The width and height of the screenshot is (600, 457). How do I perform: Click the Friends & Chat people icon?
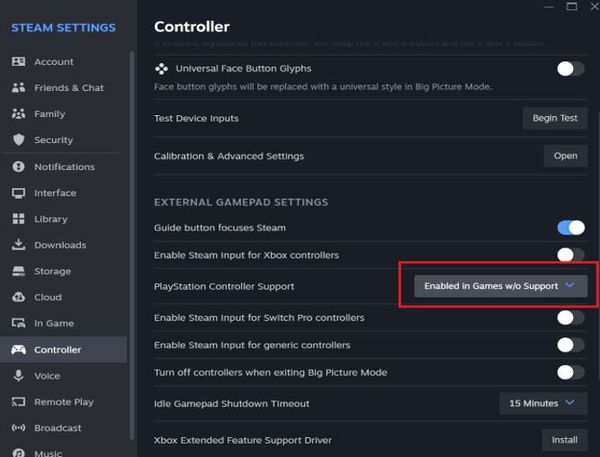[18, 88]
